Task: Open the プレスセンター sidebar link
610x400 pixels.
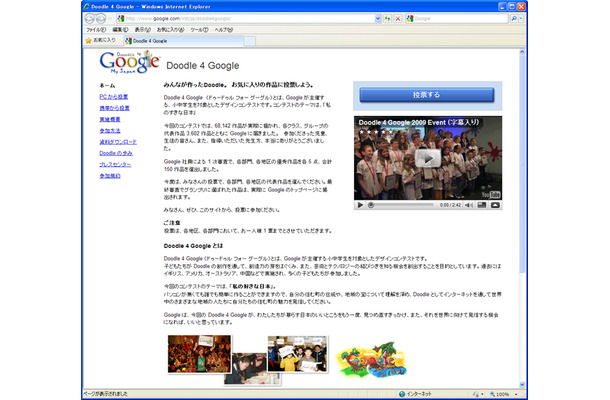Action: tap(115, 165)
